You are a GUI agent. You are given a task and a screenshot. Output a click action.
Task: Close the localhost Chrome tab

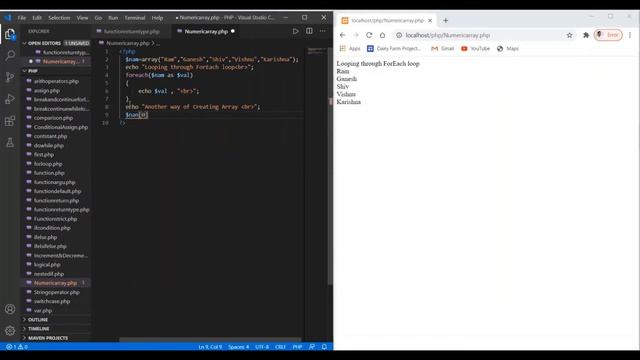click(x=430, y=20)
